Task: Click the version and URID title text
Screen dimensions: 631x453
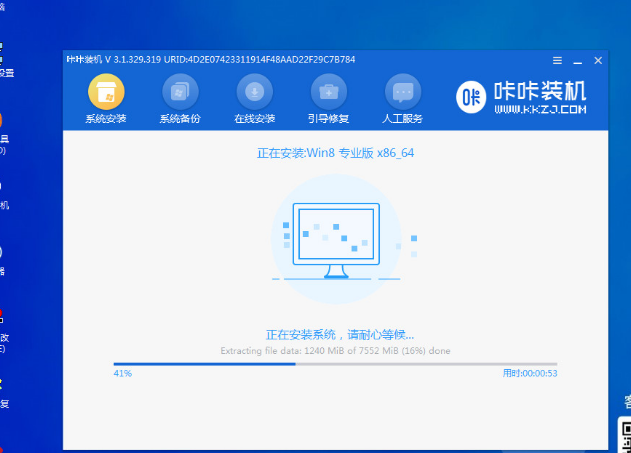Action: (x=211, y=60)
